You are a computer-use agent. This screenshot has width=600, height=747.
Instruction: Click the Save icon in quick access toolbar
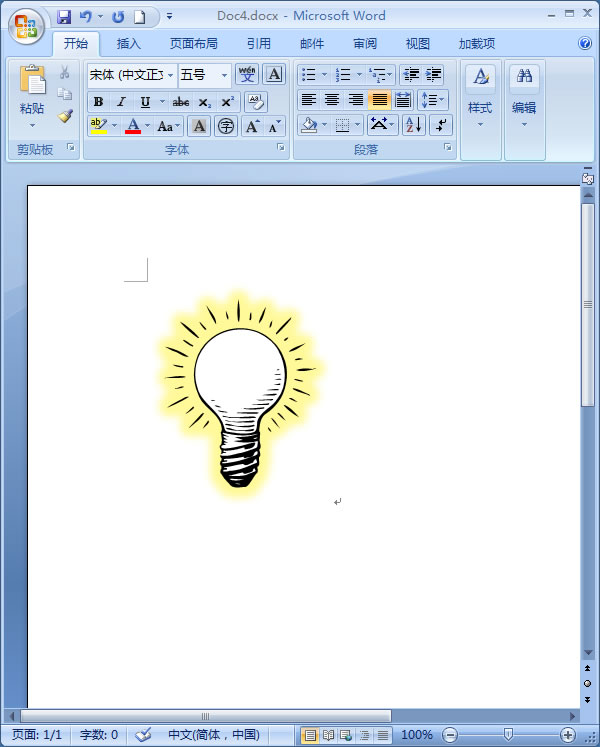click(x=65, y=17)
